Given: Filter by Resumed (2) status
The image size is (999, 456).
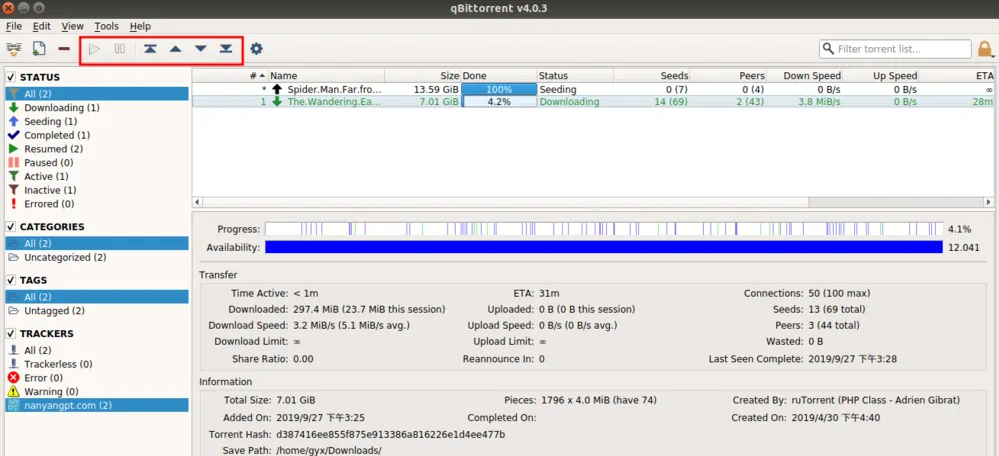Looking at the screenshot, I should point(97,149).
